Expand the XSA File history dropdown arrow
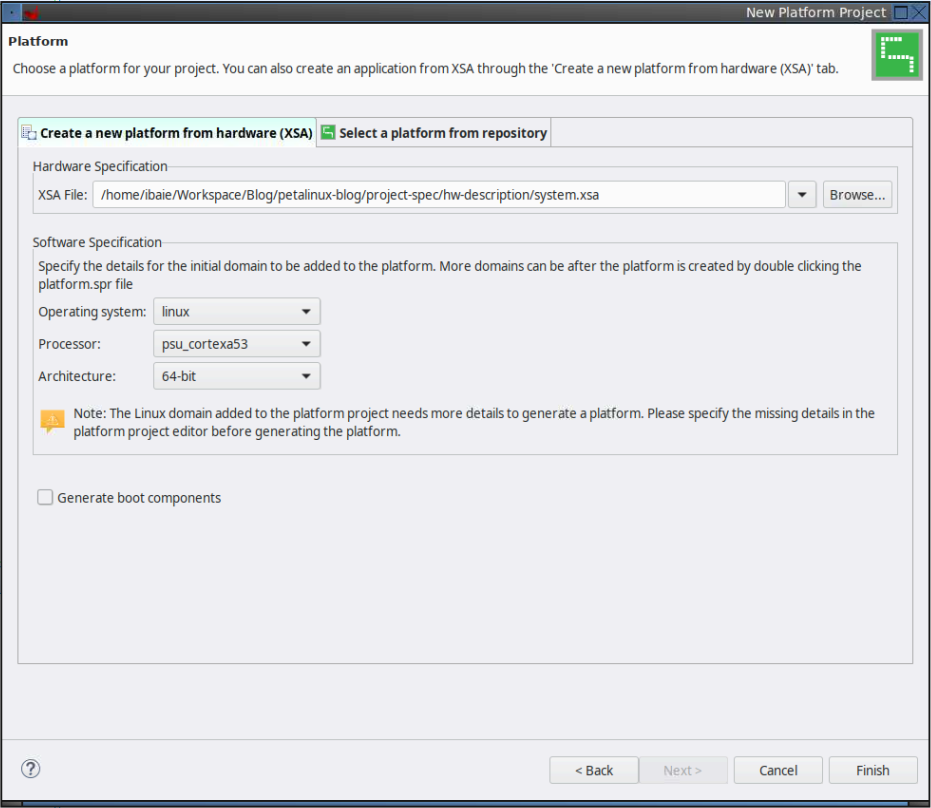Image resolution: width=931 pixels, height=808 pixels. pyautogui.click(x=802, y=195)
